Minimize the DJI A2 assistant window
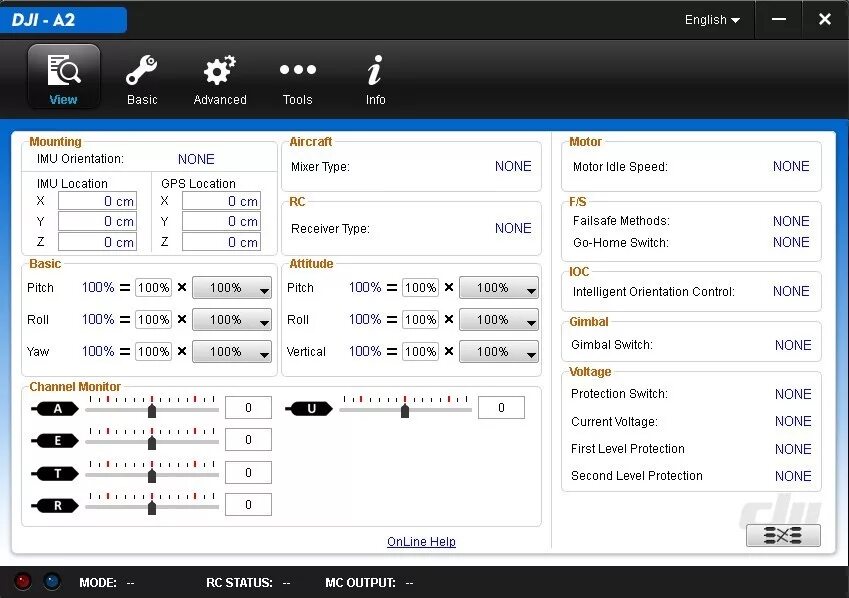Viewport: 849px width, 598px height. point(779,20)
